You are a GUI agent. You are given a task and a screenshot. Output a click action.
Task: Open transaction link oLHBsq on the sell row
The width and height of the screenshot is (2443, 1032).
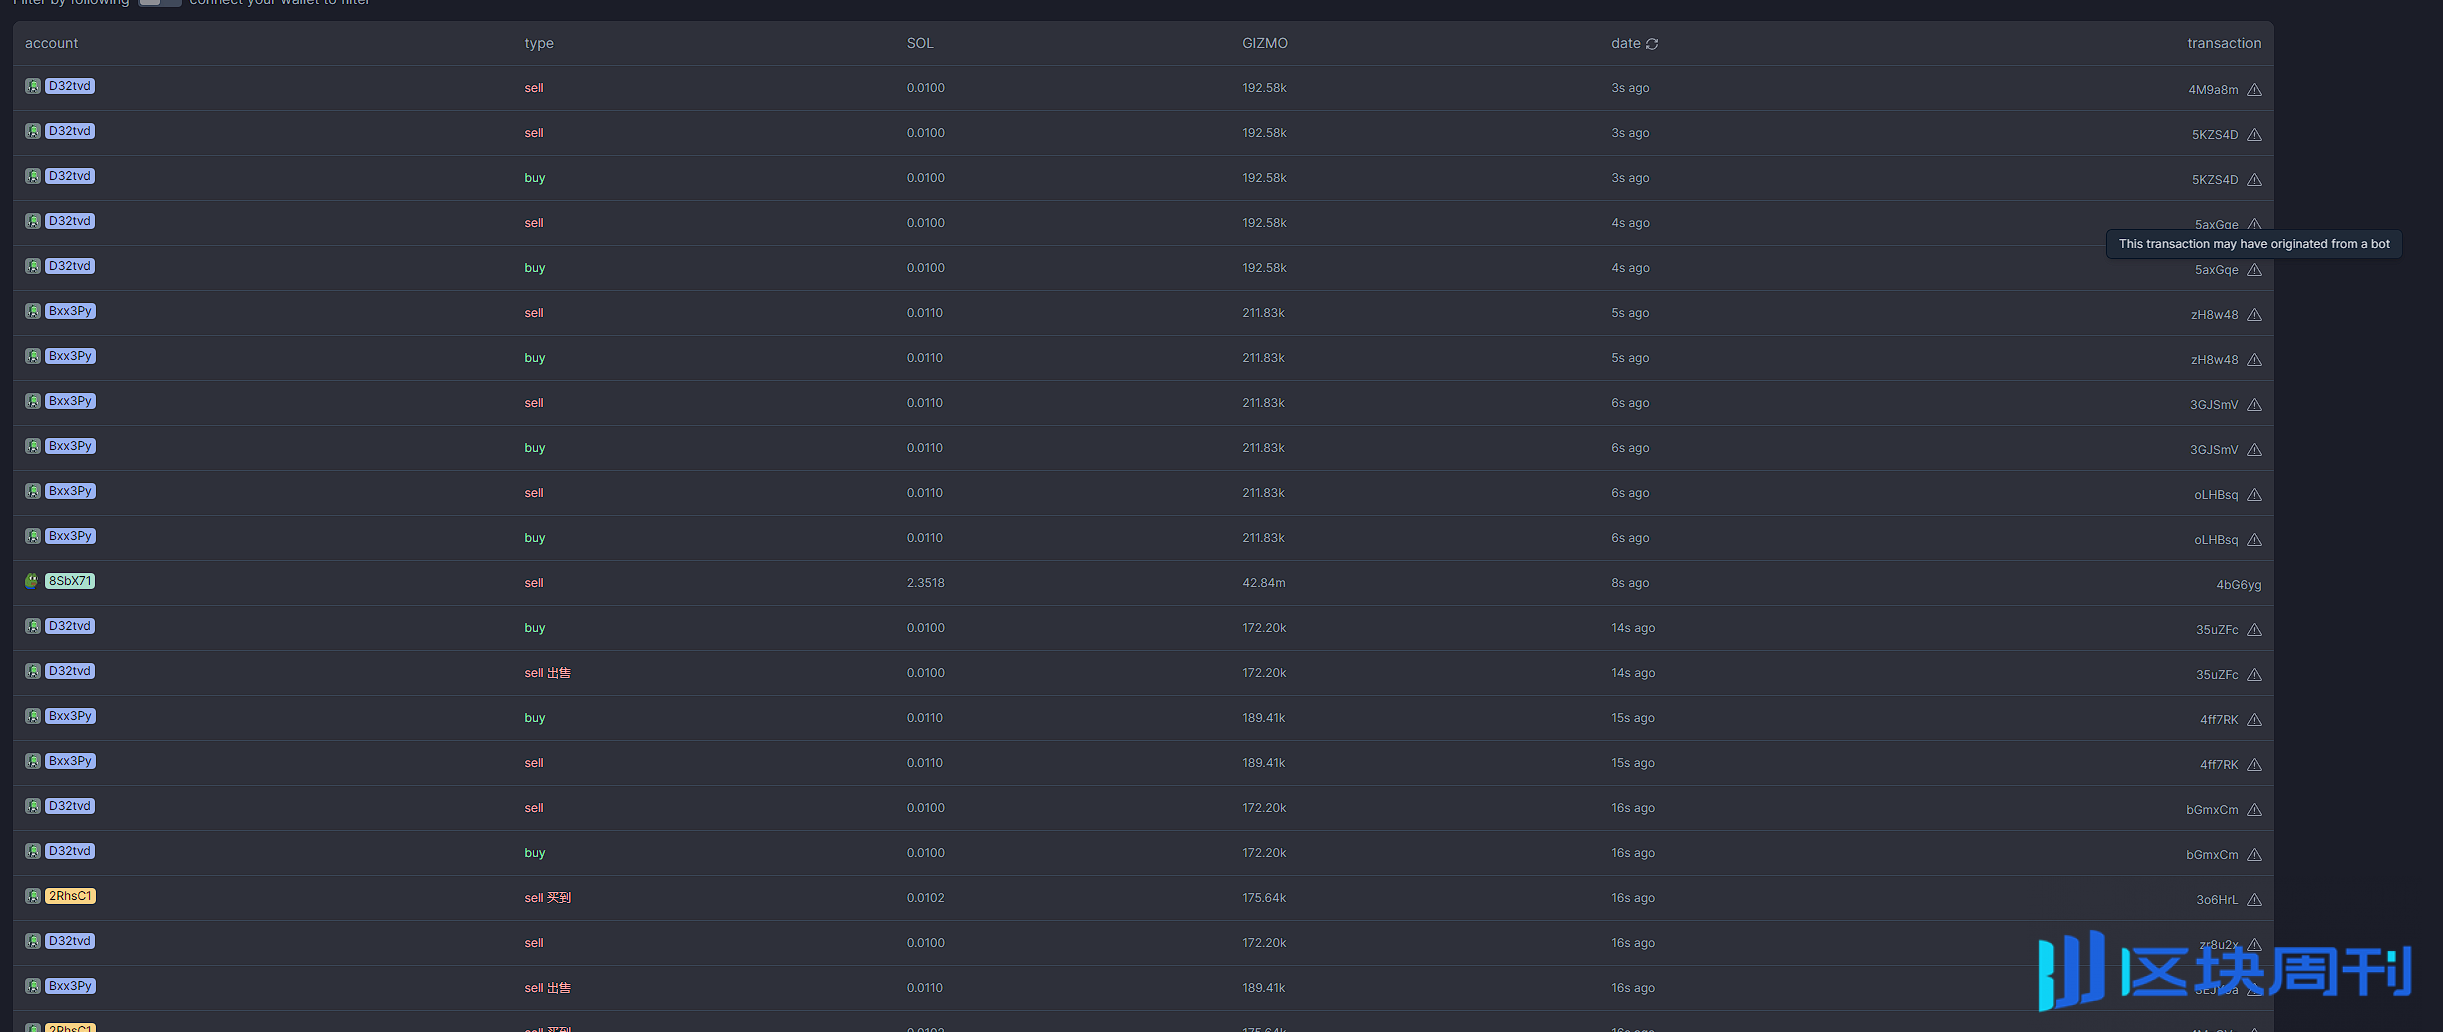(2216, 495)
